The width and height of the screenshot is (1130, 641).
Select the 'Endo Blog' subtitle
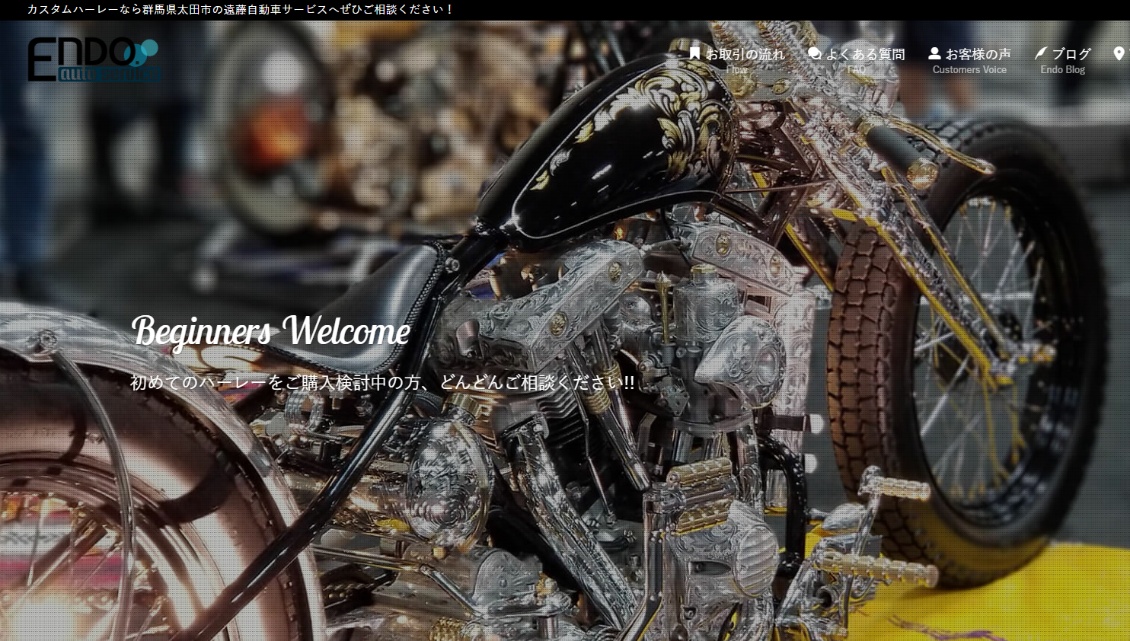click(1062, 70)
